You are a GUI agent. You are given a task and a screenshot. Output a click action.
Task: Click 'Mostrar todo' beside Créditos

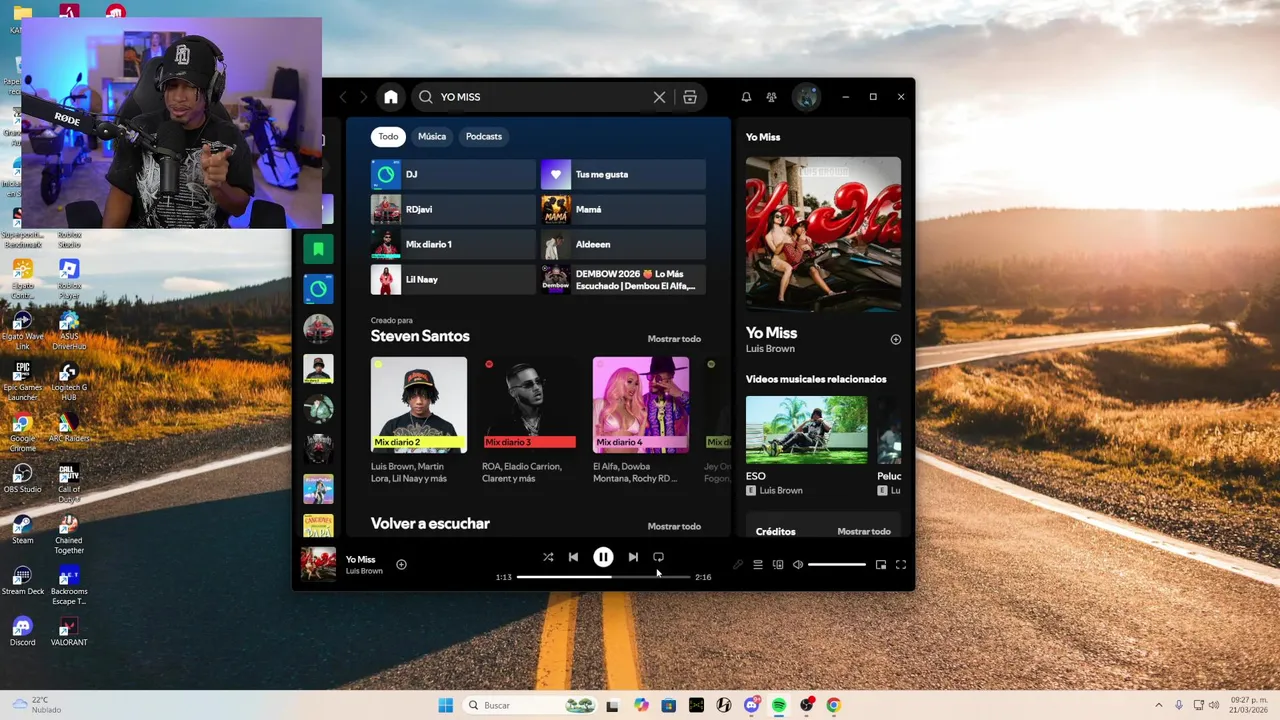[864, 532]
